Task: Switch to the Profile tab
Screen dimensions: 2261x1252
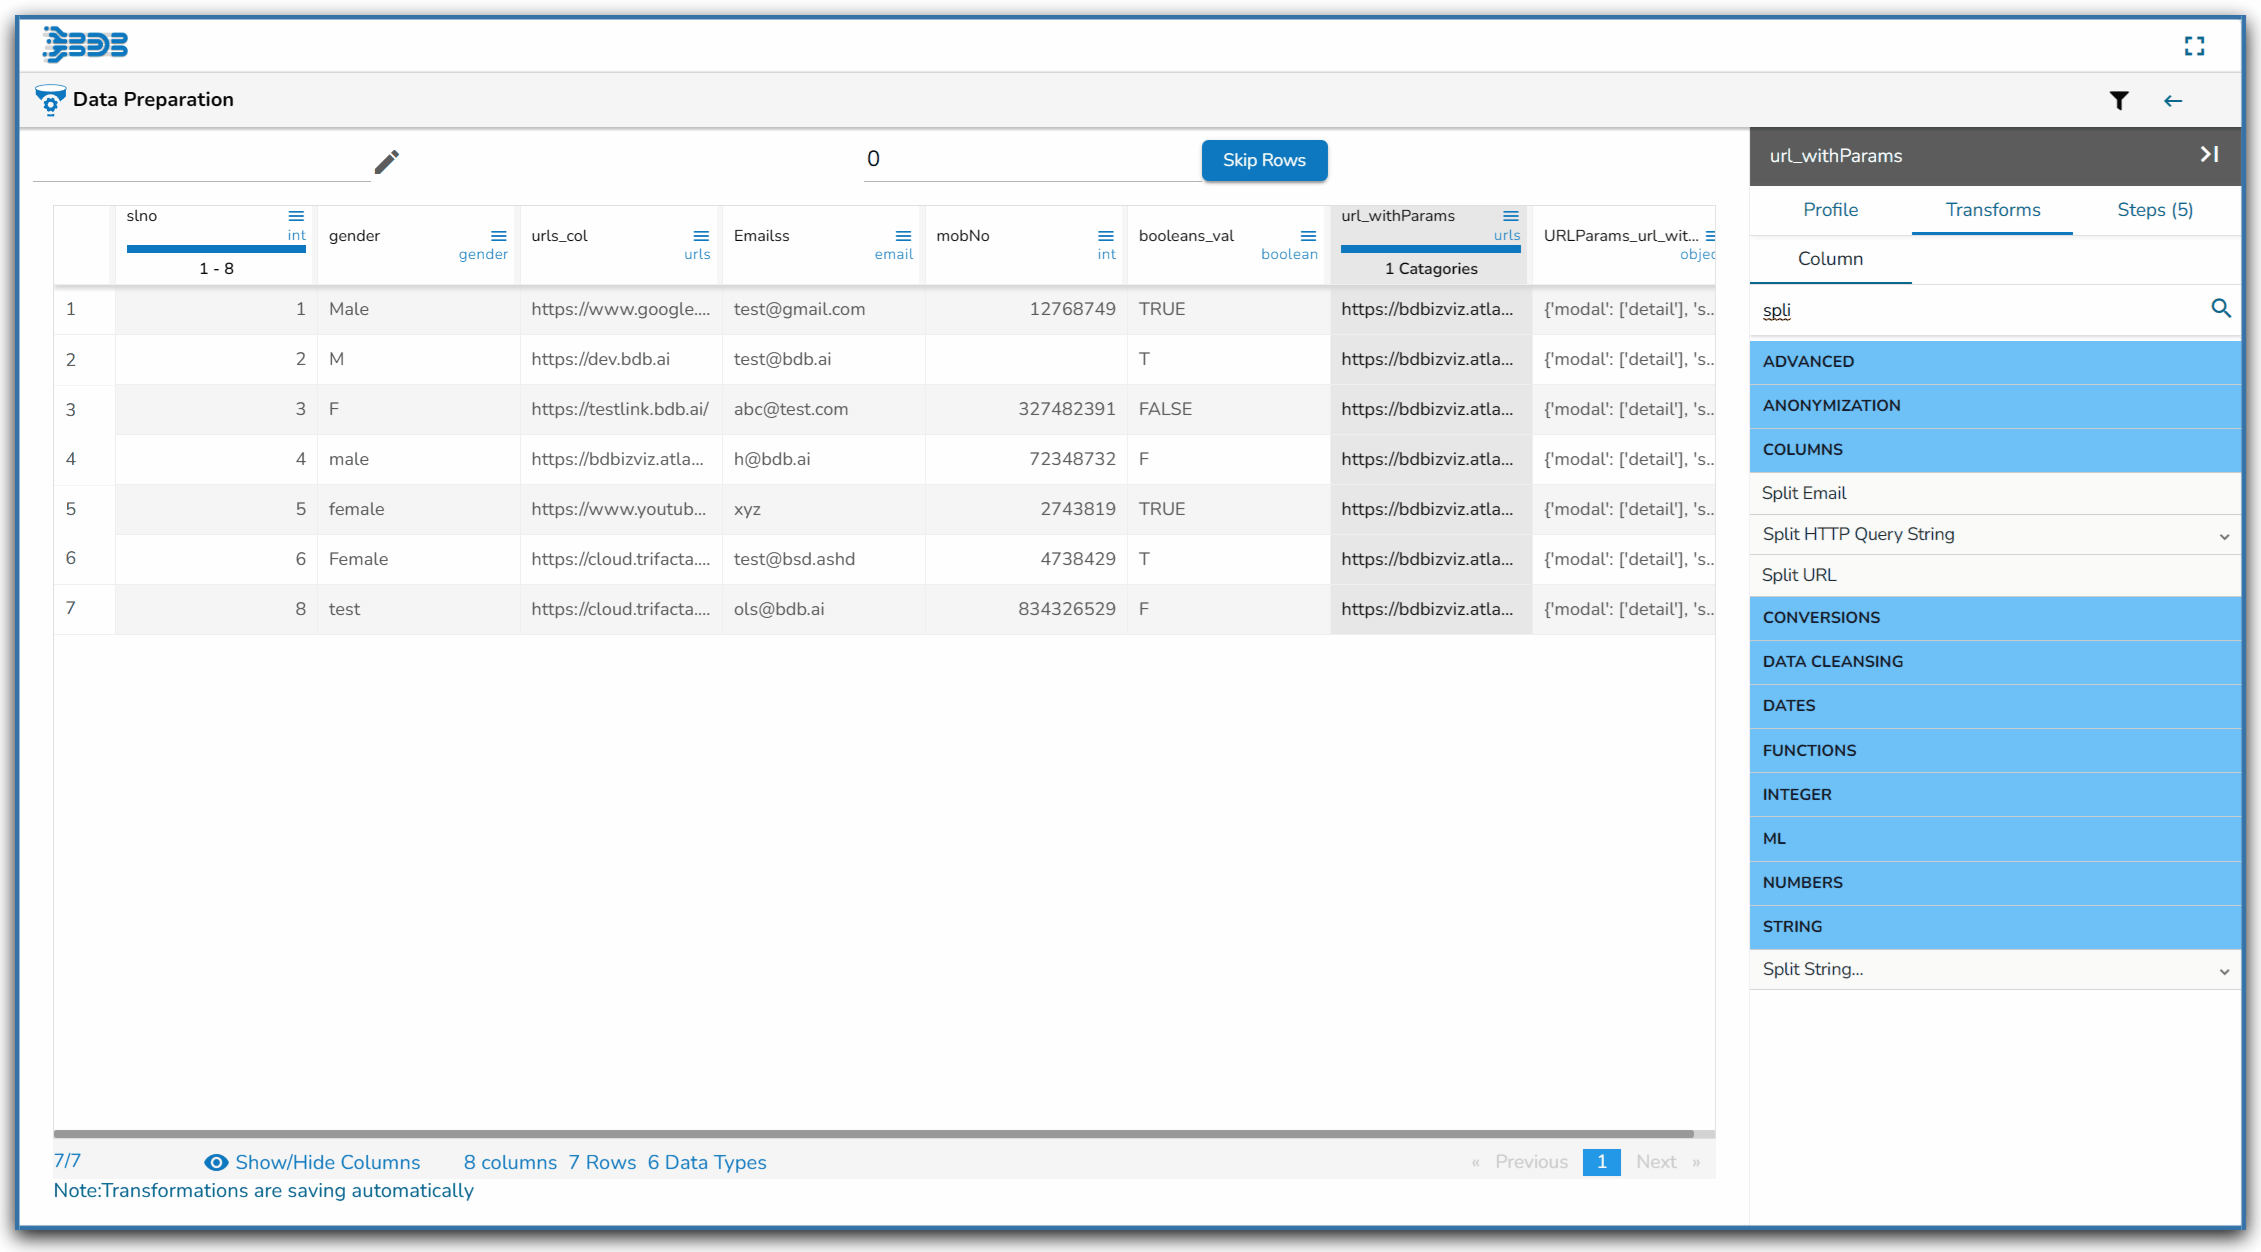Action: point(1830,210)
